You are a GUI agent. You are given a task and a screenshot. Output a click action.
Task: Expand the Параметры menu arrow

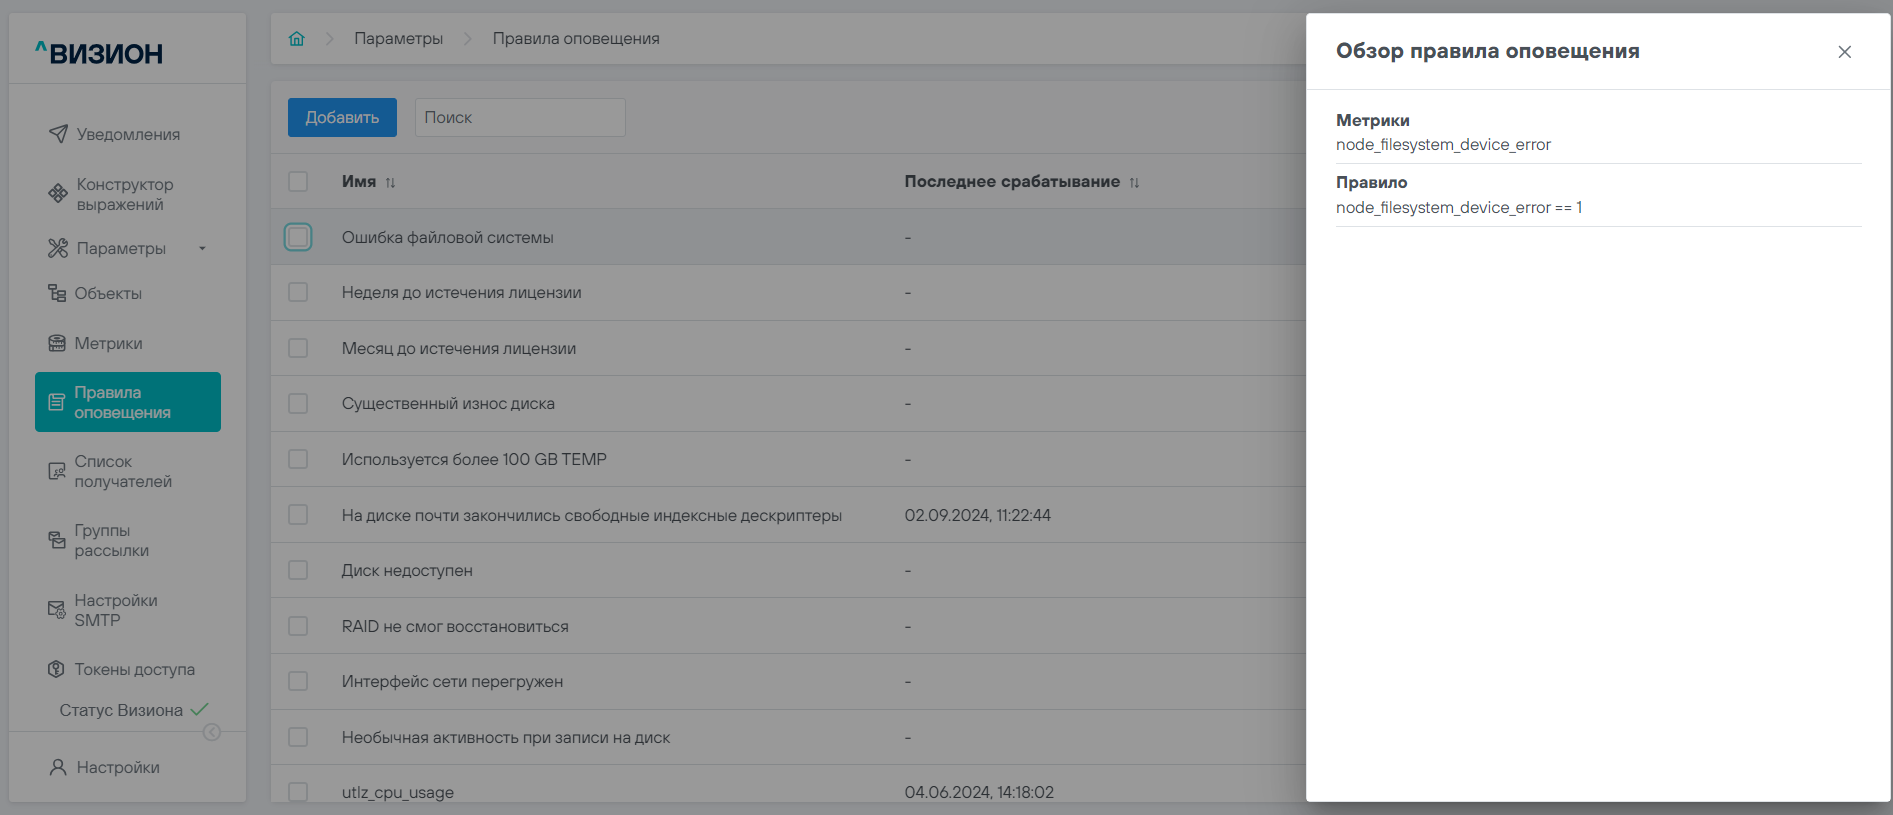click(x=202, y=248)
